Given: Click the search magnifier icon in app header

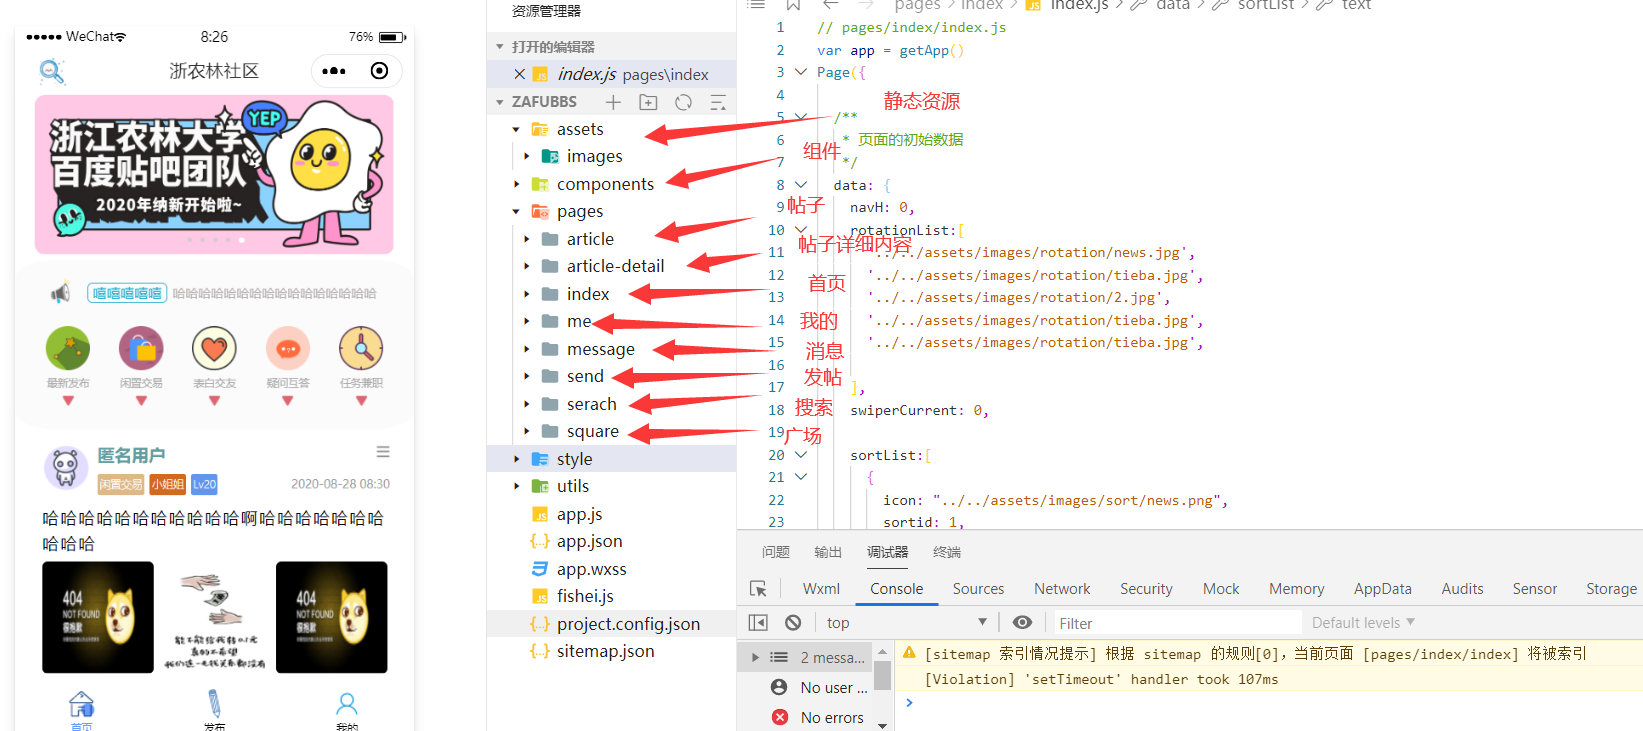Looking at the screenshot, I should [x=52, y=71].
